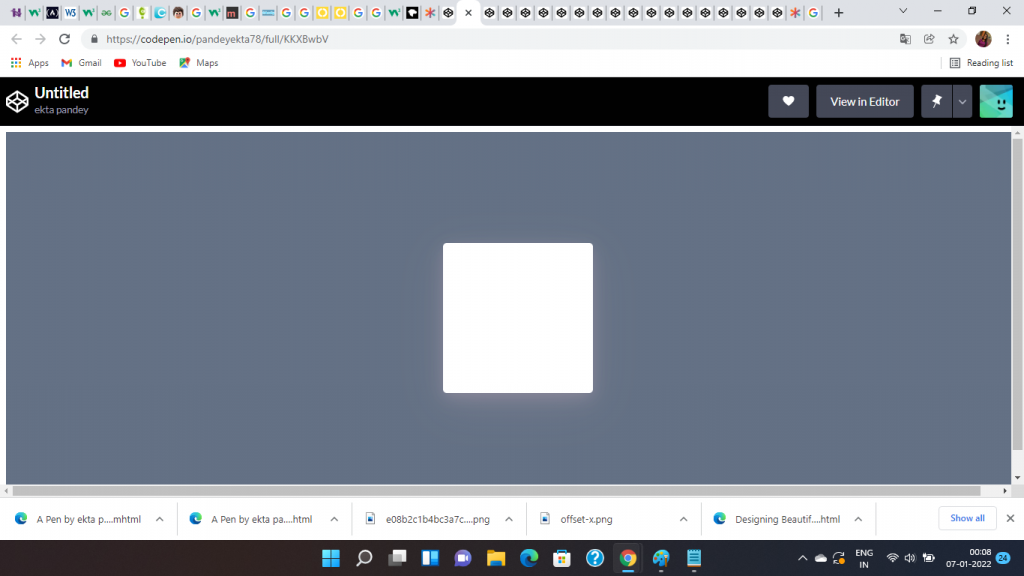
Task: Click the translate page icon
Action: pos(905,39)
